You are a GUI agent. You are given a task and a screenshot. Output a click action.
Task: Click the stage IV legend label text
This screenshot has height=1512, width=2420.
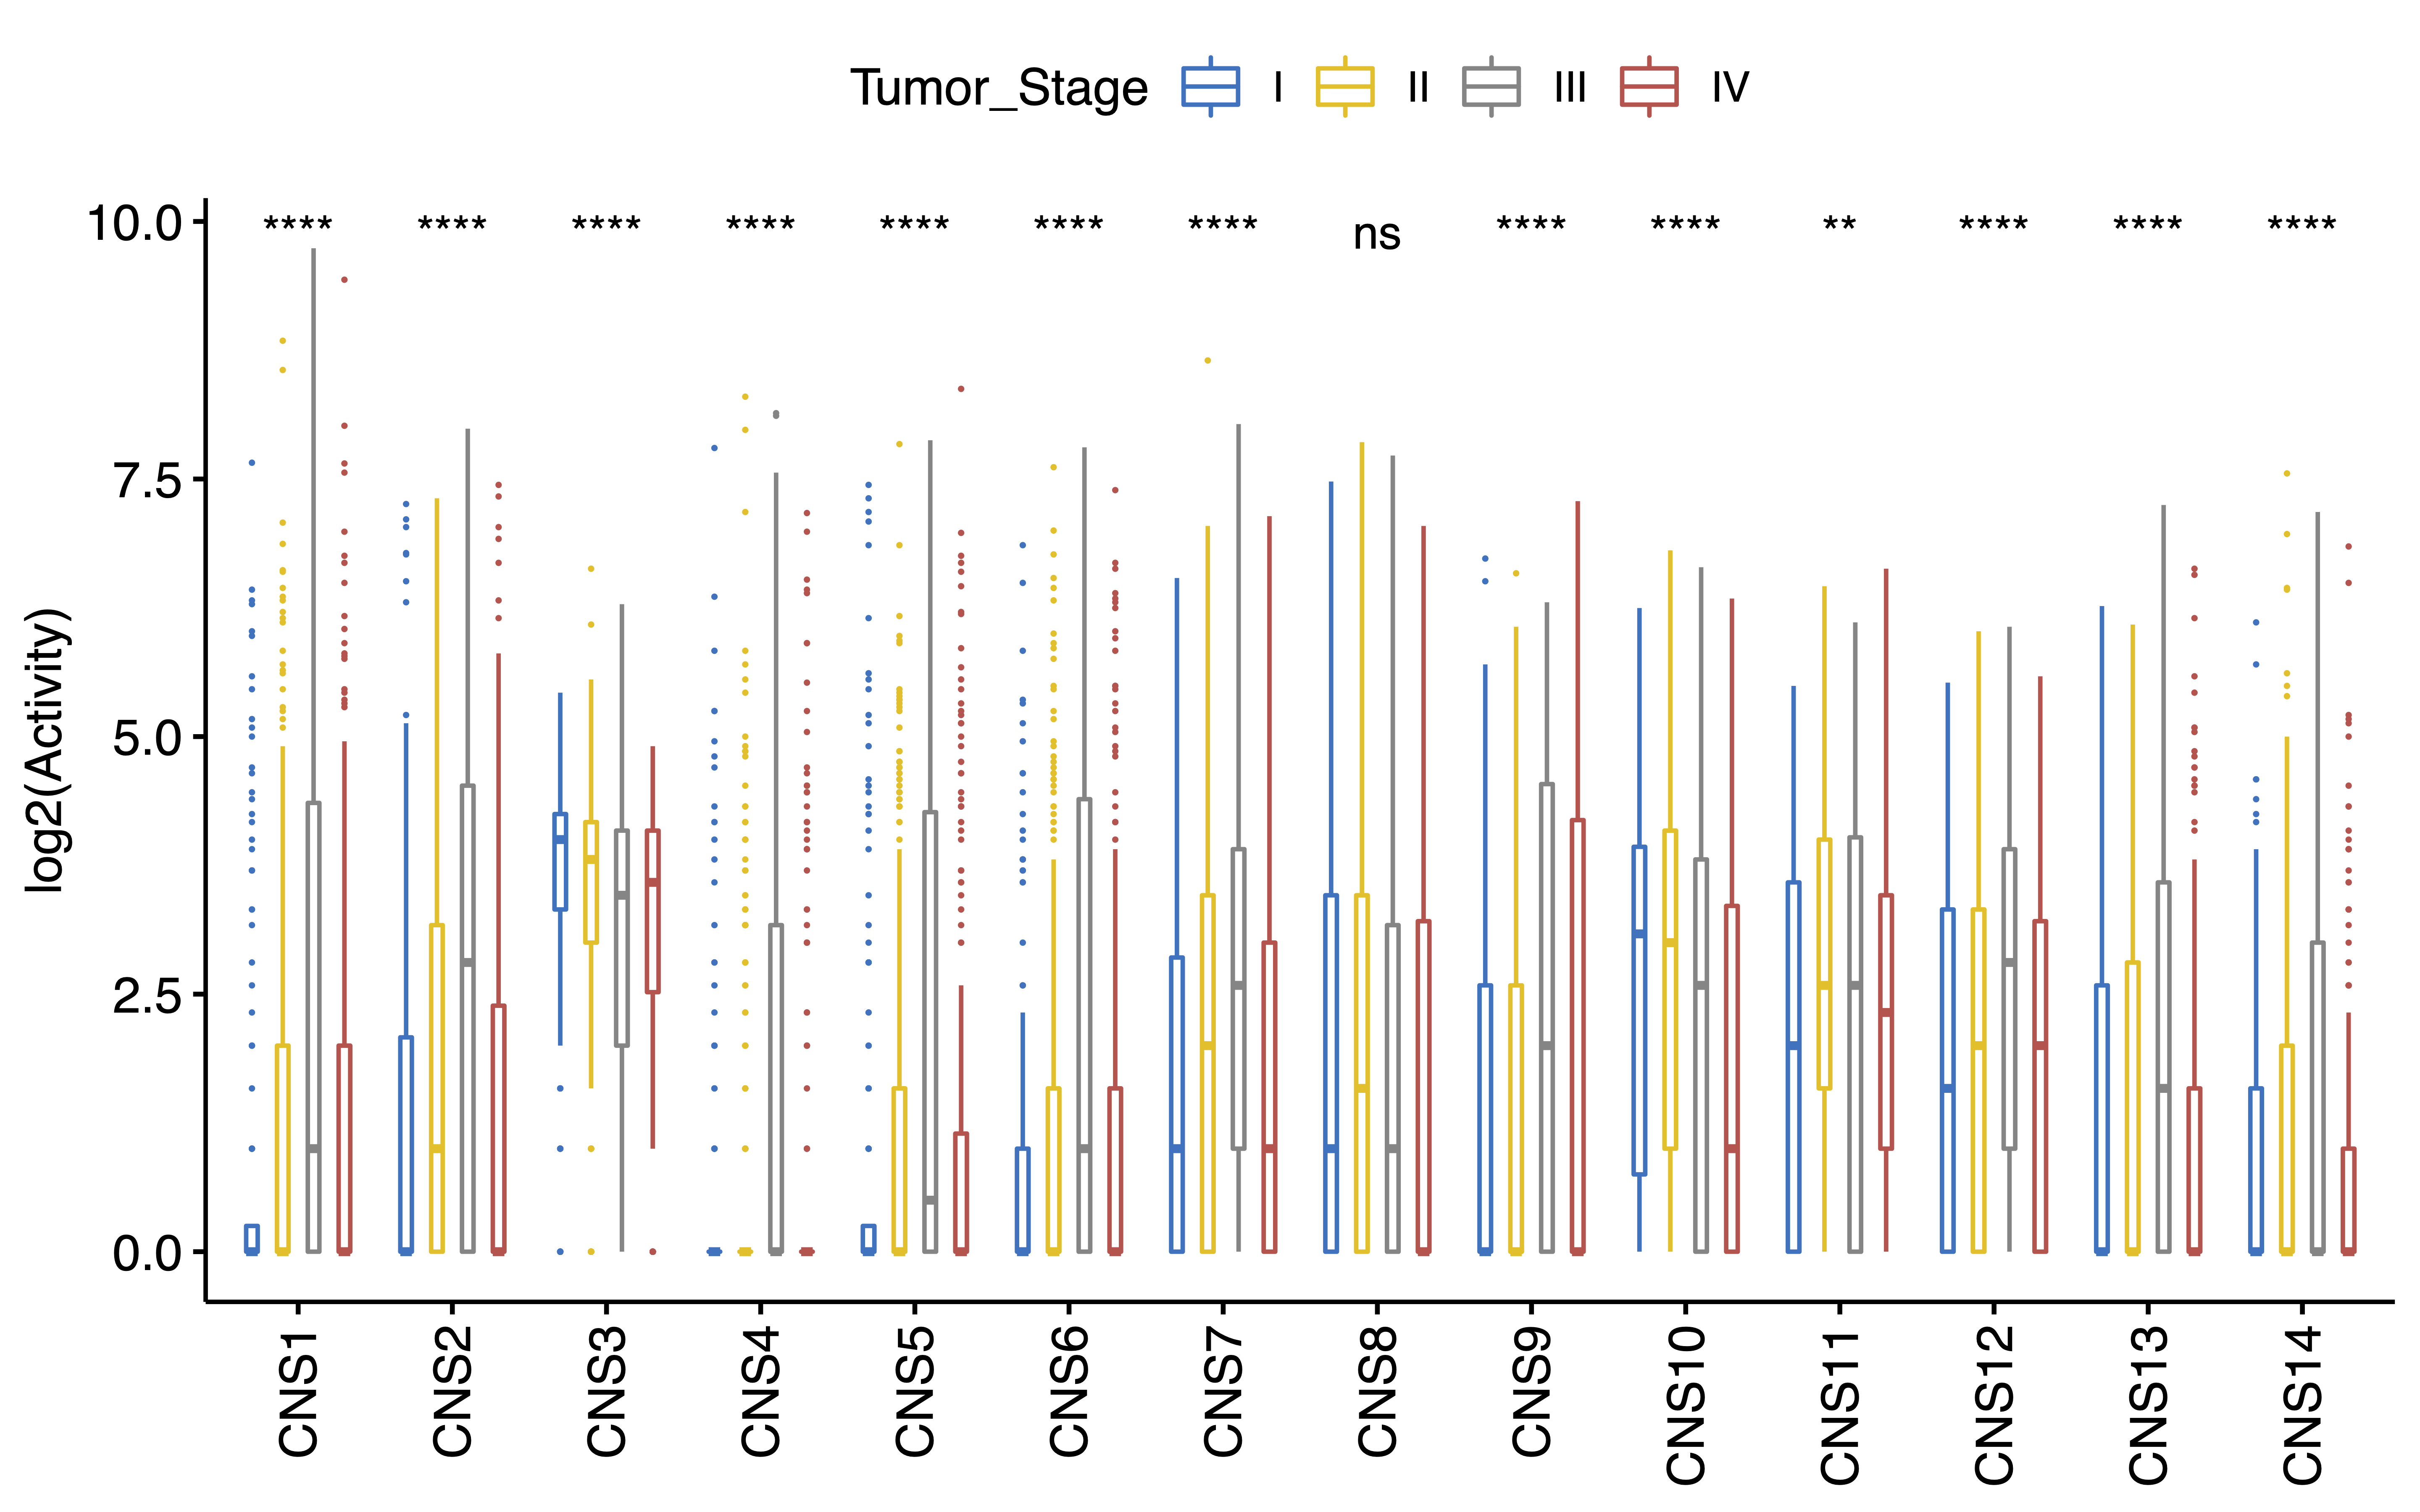pyautogui.click(x=1730, y=87)
